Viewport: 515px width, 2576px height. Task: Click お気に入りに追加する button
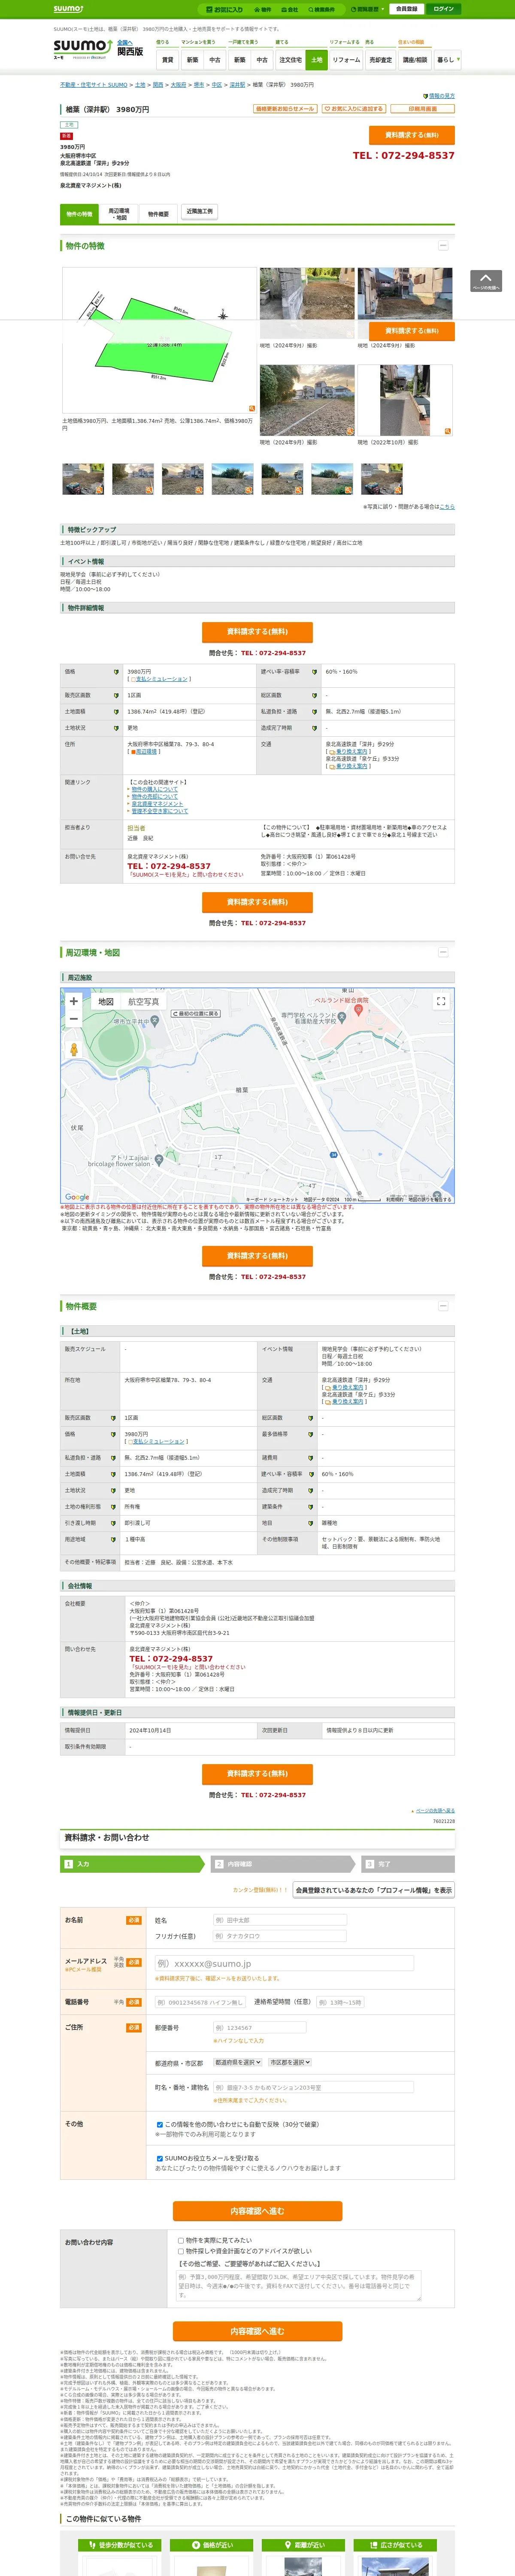[x=354, y=109]
